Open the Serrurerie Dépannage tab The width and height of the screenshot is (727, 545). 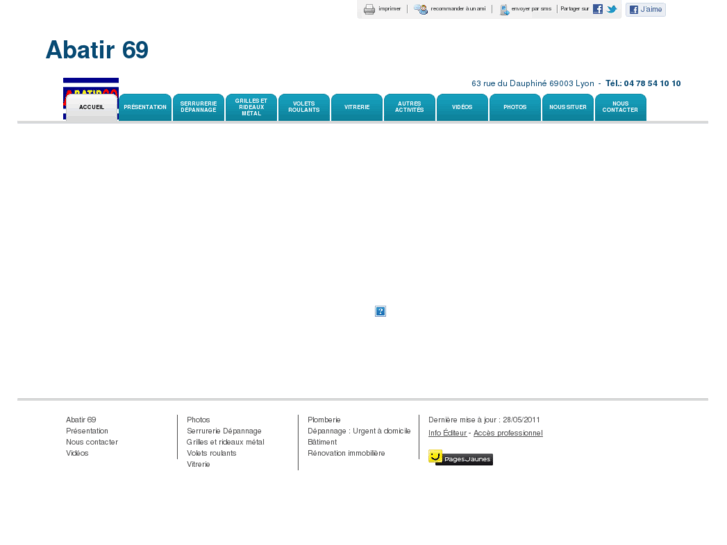click(x=198, y=107)
